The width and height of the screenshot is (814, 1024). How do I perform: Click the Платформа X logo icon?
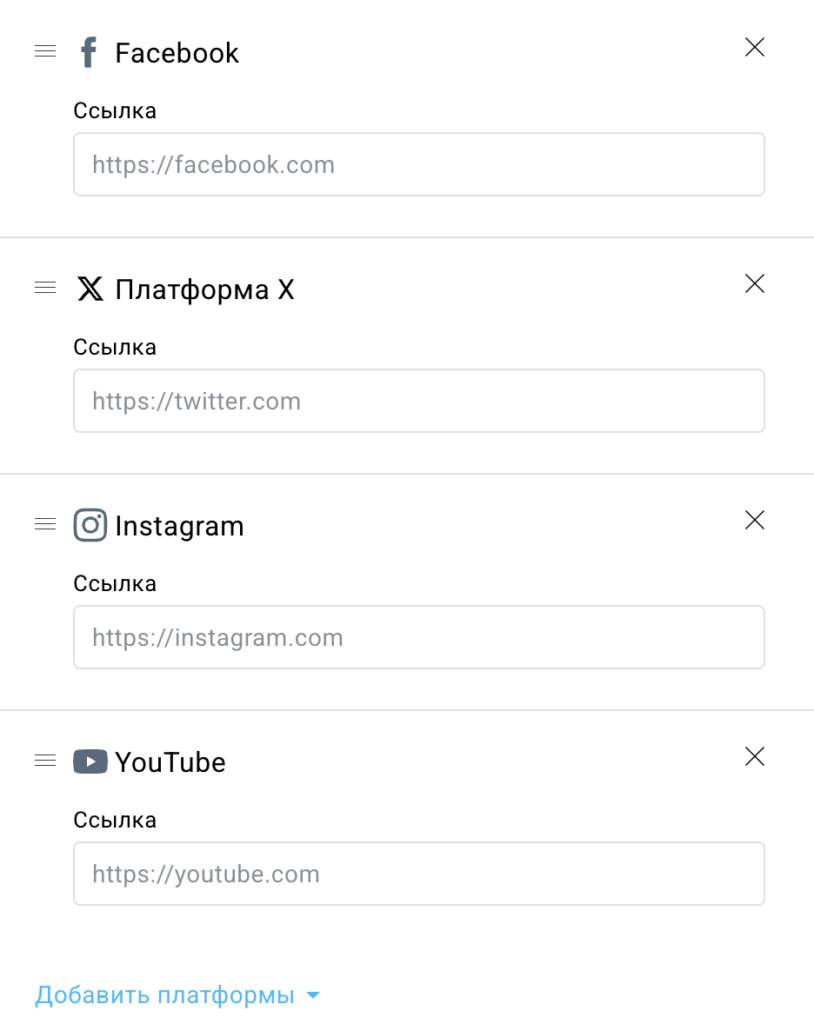click(90, 290)
